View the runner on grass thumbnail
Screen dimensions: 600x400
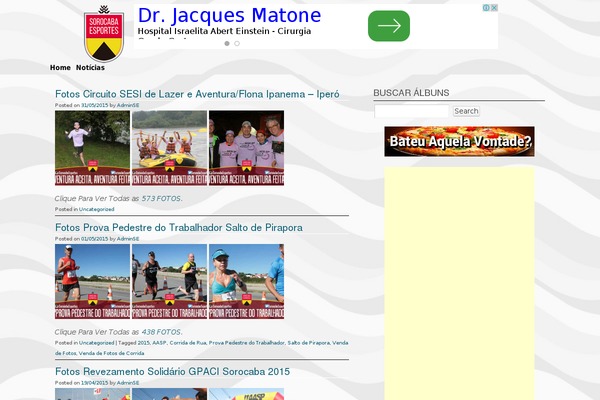coord(93,148)
